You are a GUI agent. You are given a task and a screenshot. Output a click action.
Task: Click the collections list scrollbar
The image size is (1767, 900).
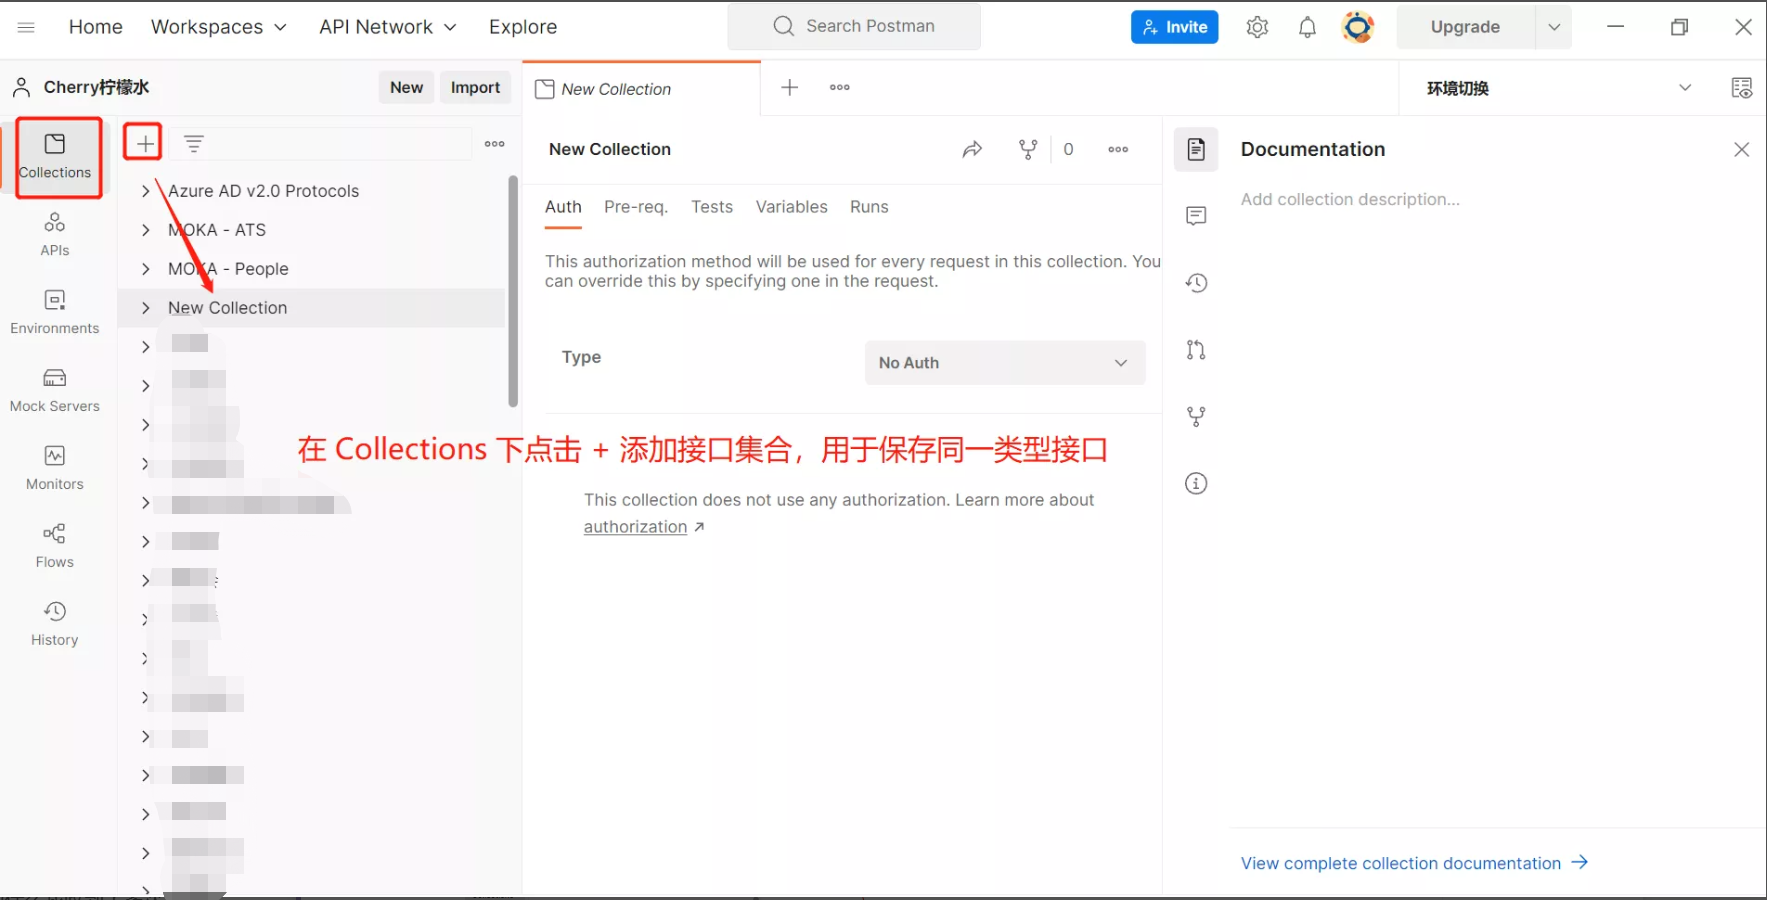513,291
